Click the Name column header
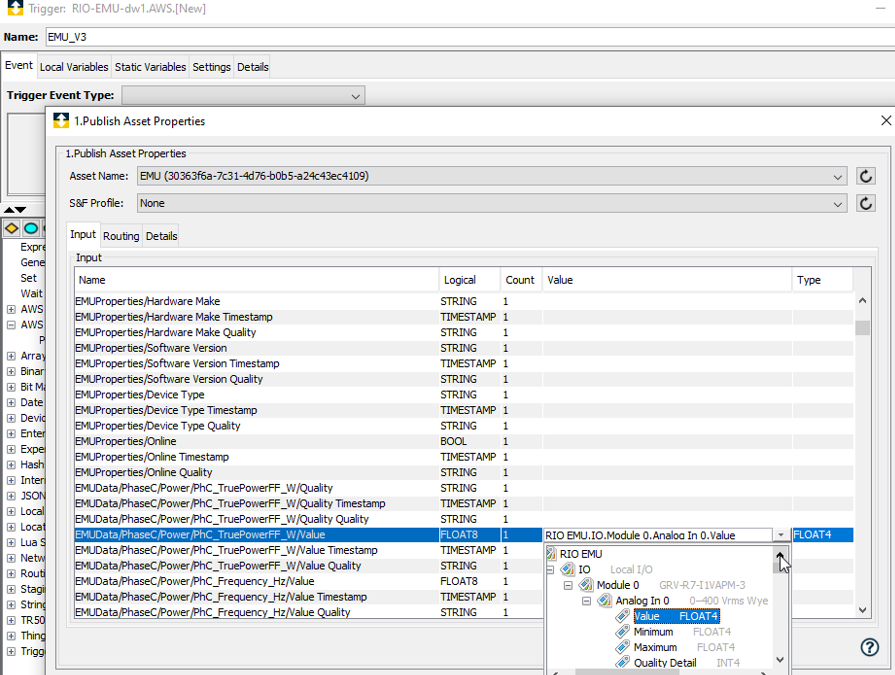The image size is (895, 675). 256,280
